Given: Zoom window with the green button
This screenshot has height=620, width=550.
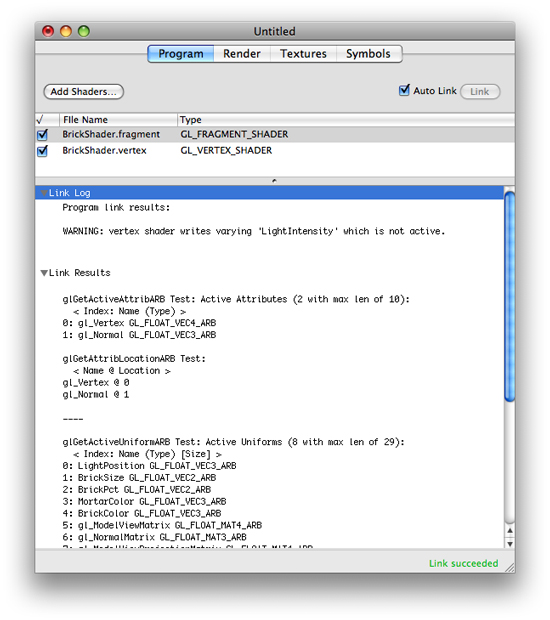Looking at the screenshot, I should [84, 31].
